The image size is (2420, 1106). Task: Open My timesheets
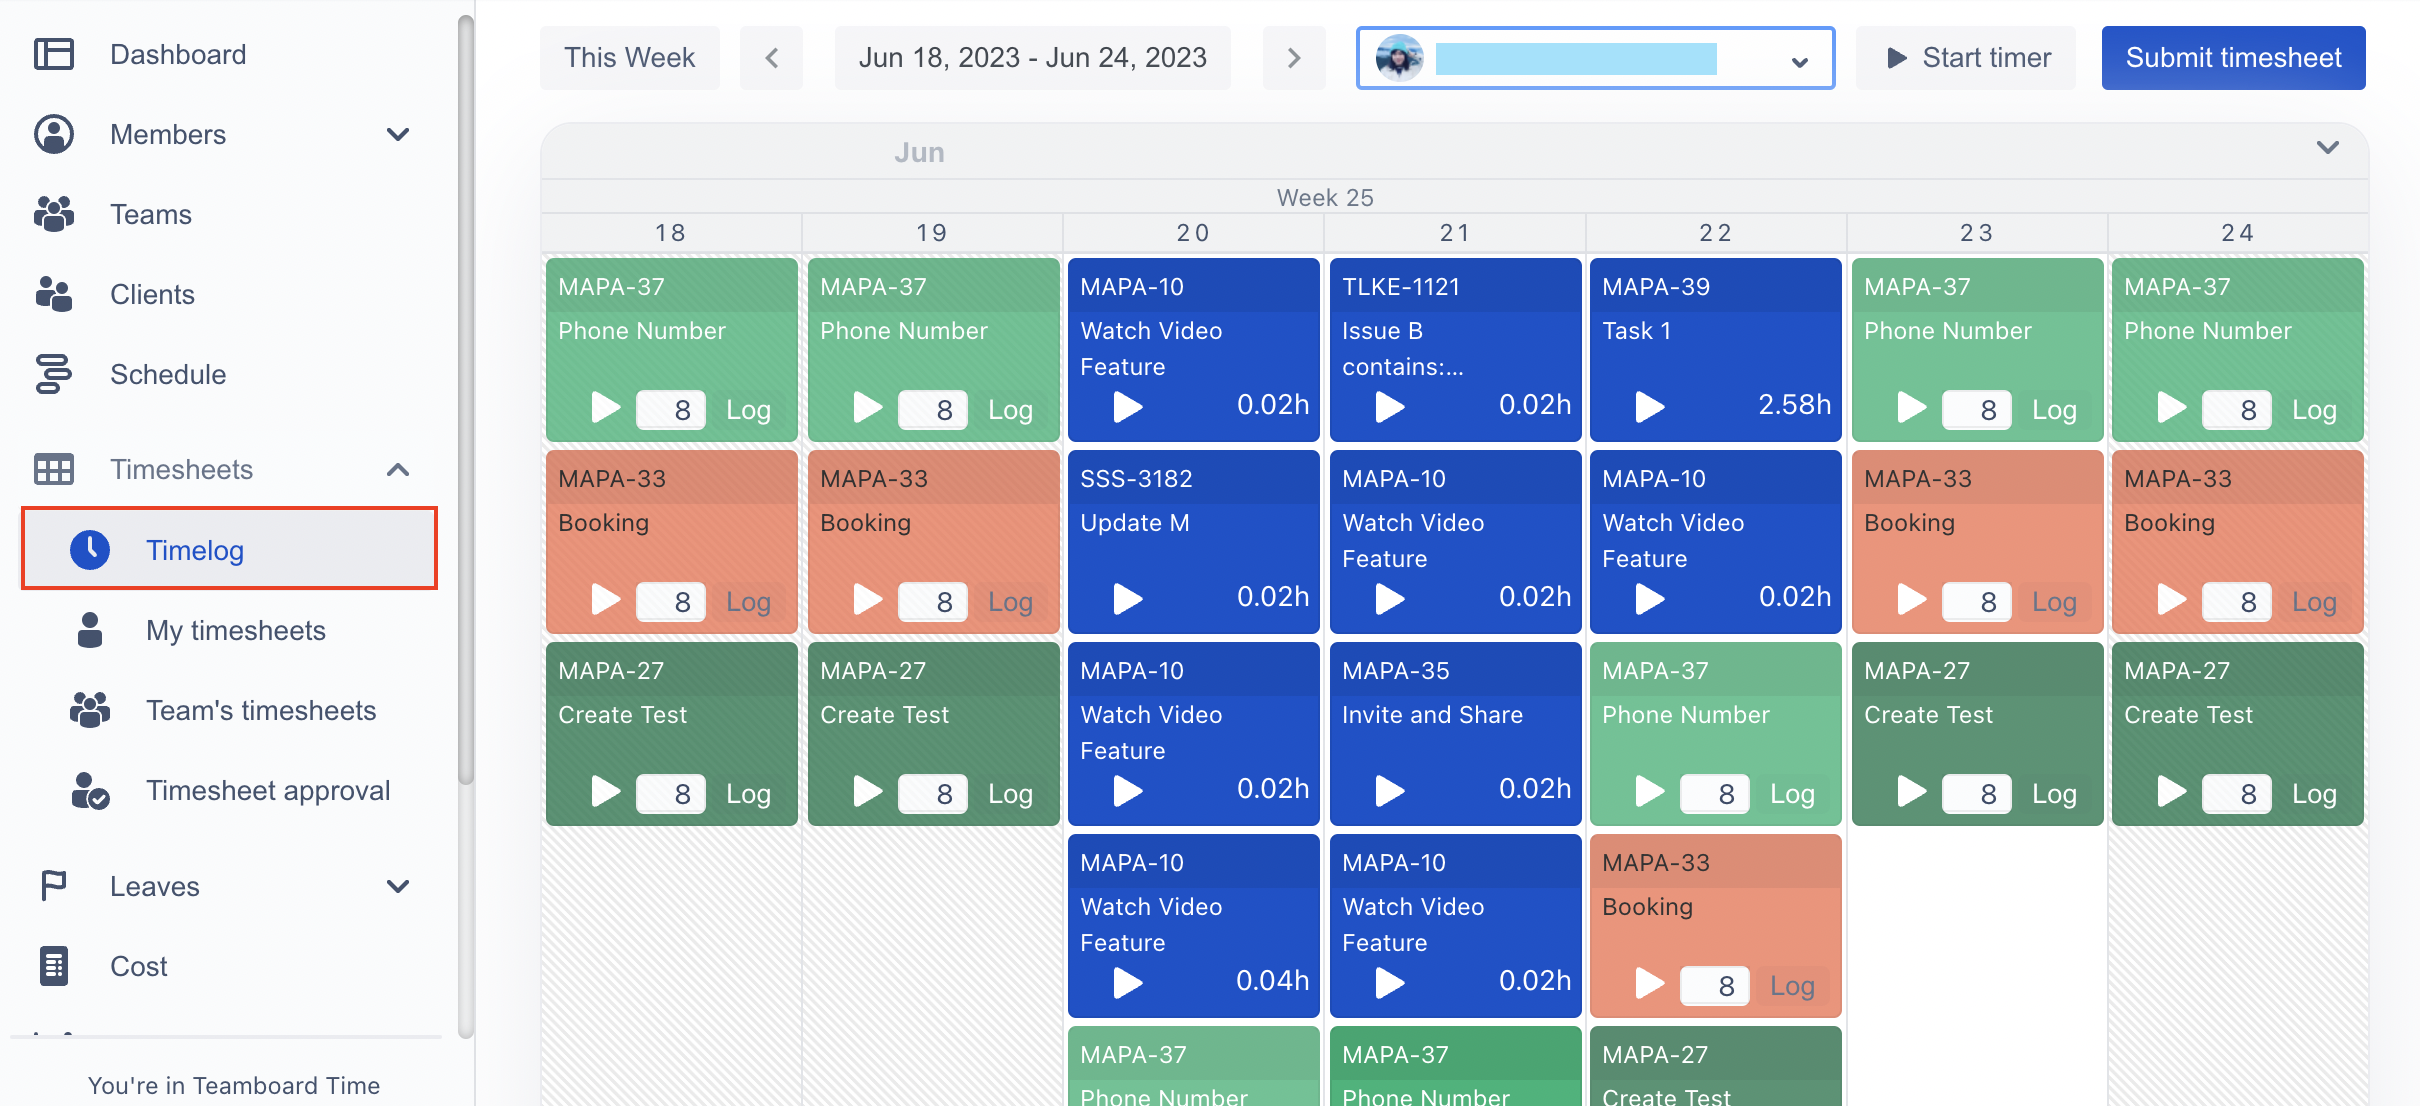coord(236,630)
